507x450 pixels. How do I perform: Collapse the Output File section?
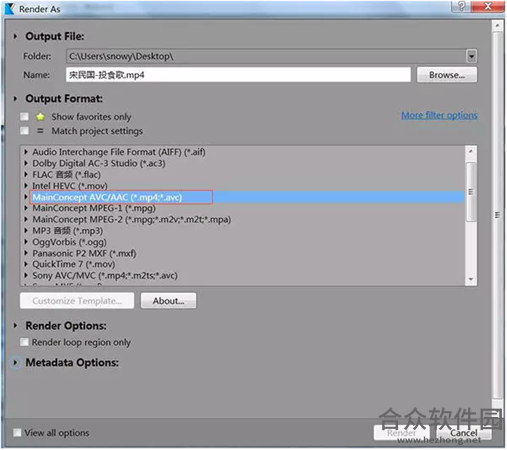click(15, 36)
